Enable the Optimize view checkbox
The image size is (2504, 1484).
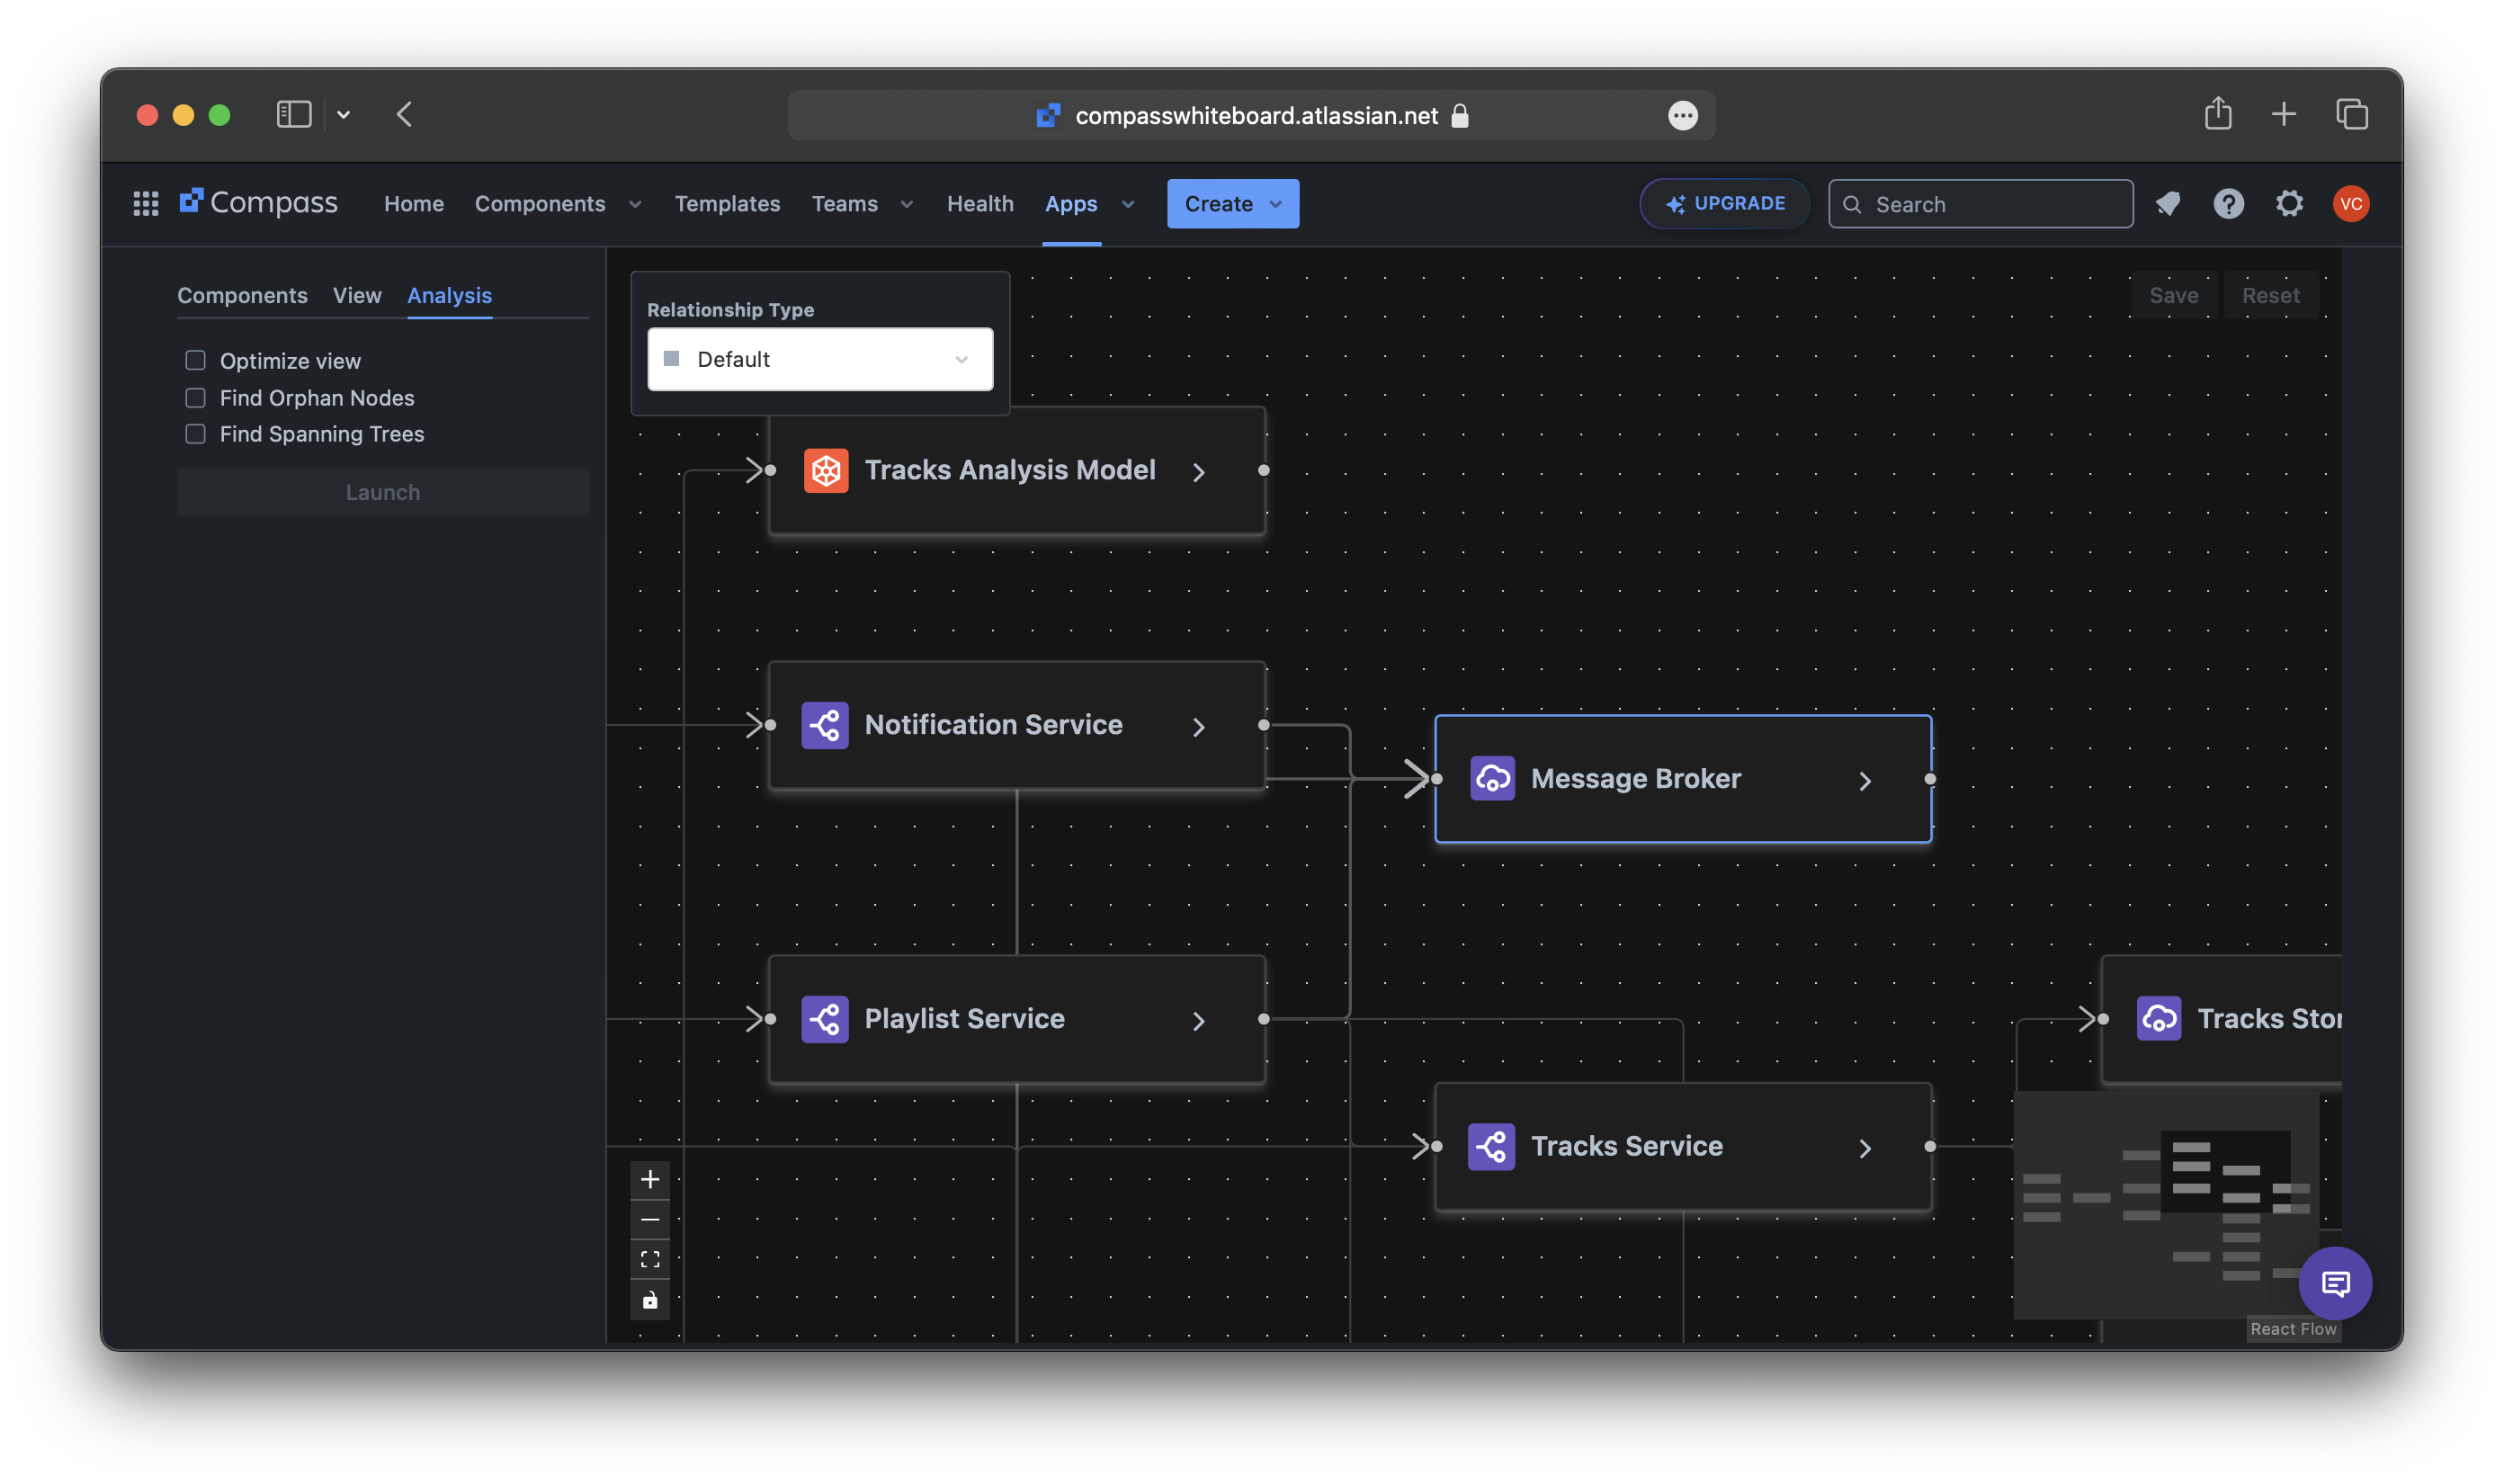click(x=196, y=360)
